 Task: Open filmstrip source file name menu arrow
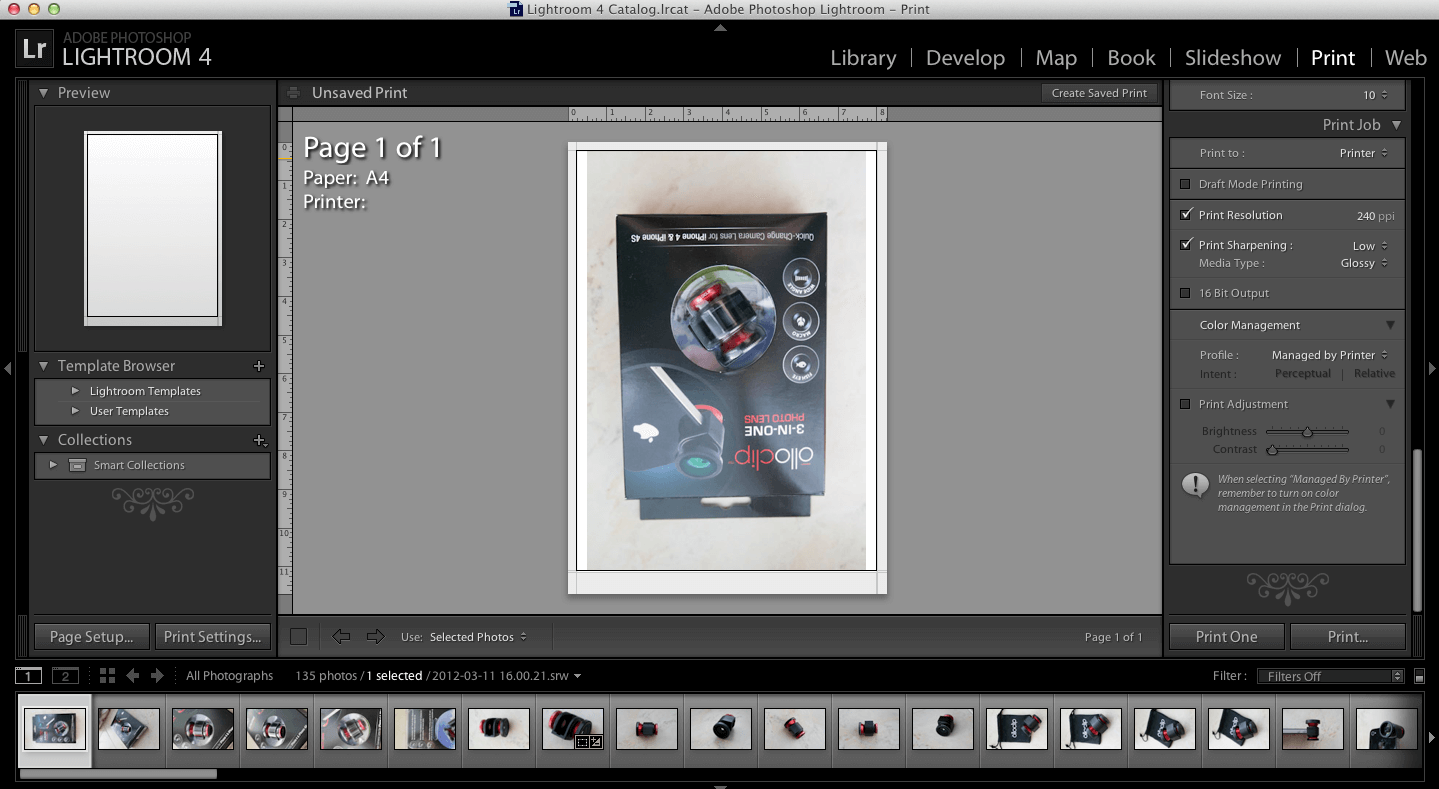click(578, 677)
